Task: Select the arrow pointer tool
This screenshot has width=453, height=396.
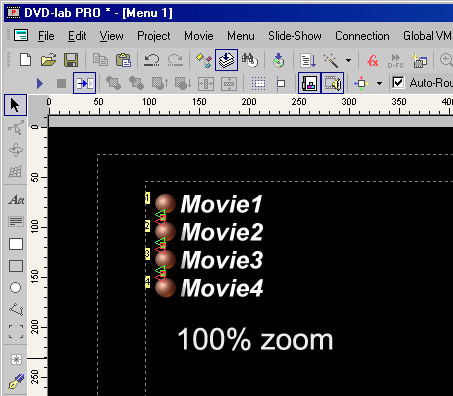Action: [x=15, y=105]
